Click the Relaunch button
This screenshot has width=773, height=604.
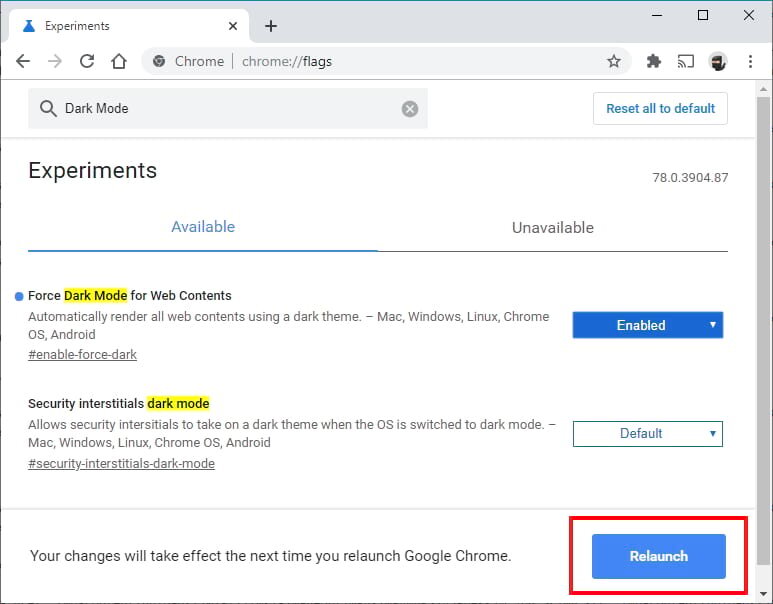(x=659, y=556)
